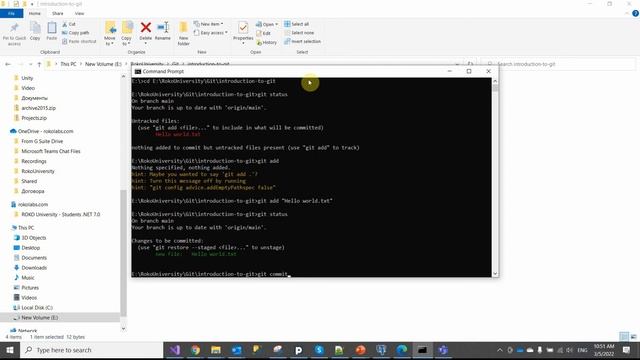Open Copy to dropdown
Image resolution: width=640 pixels, height=360 pixels.
pyautogui.click(x=127, y=33)
